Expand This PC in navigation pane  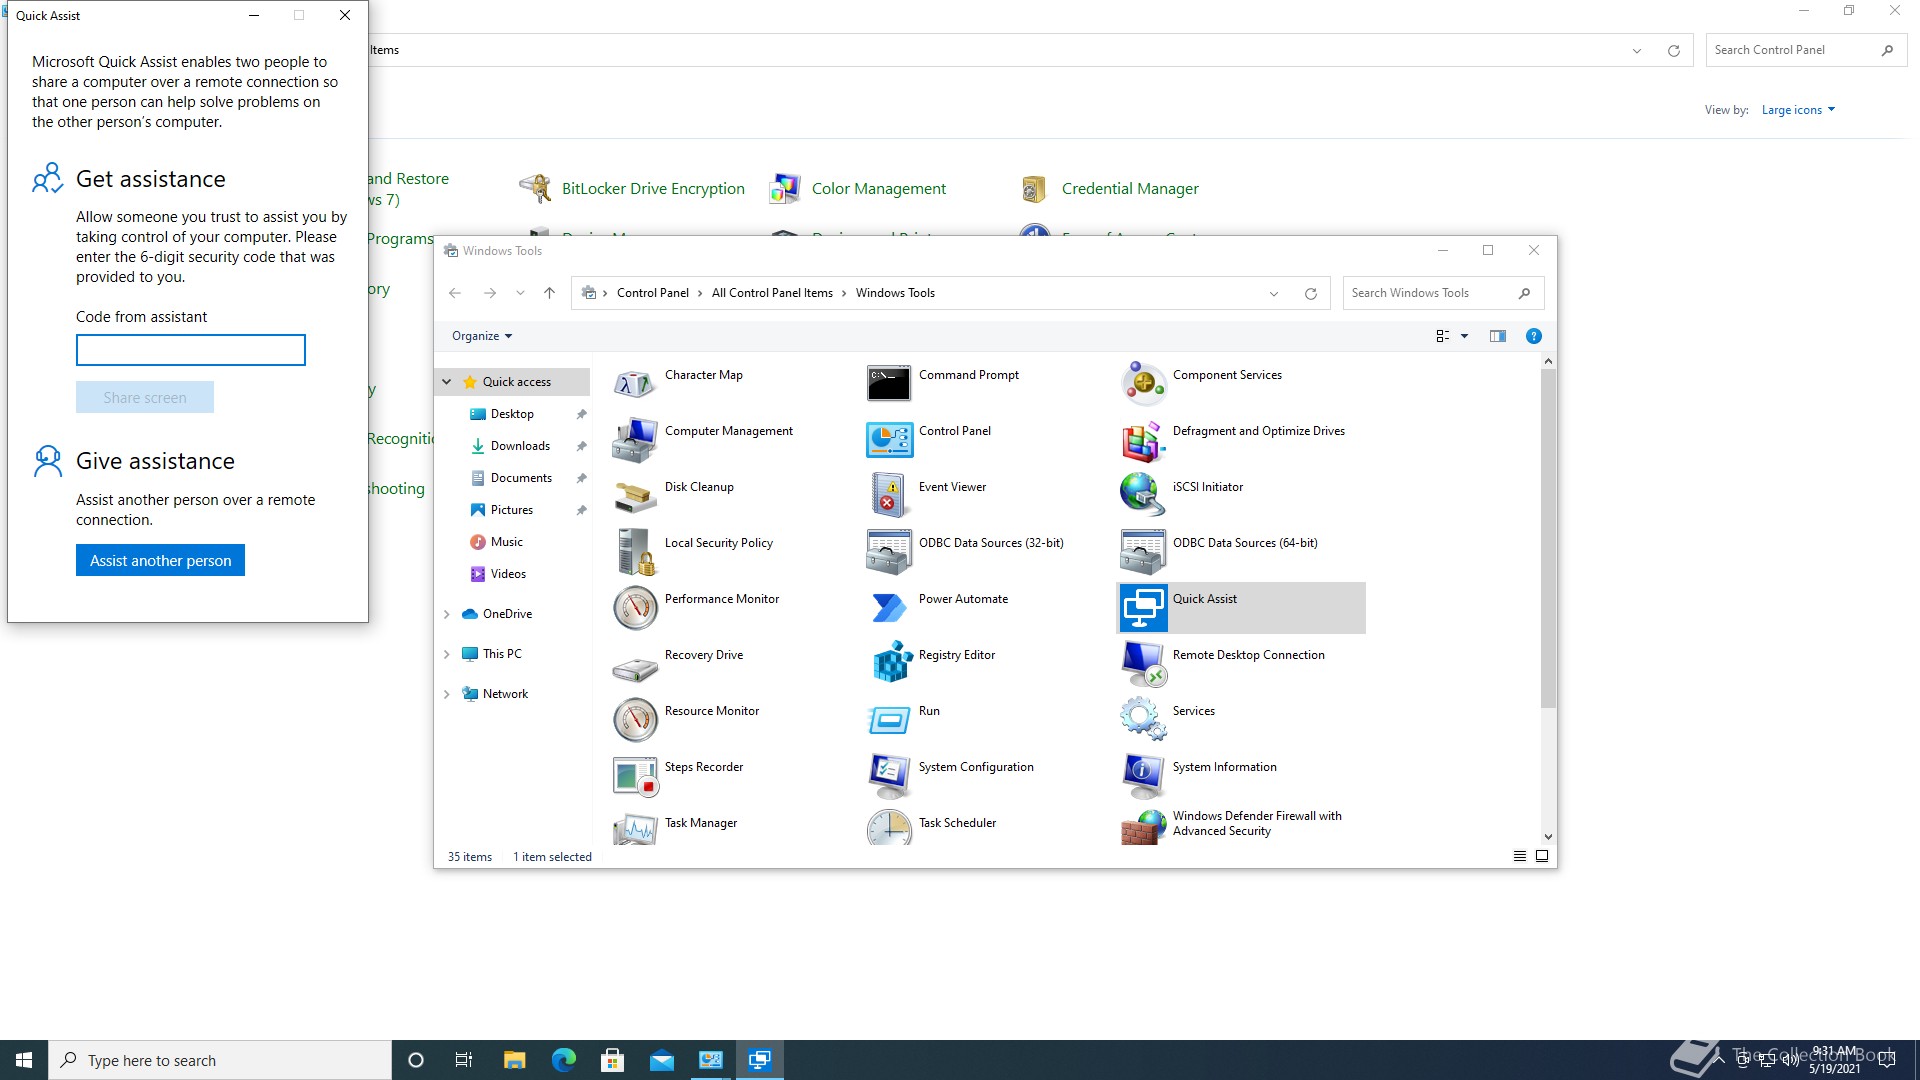pyautogui.click(x=447, y=654)
